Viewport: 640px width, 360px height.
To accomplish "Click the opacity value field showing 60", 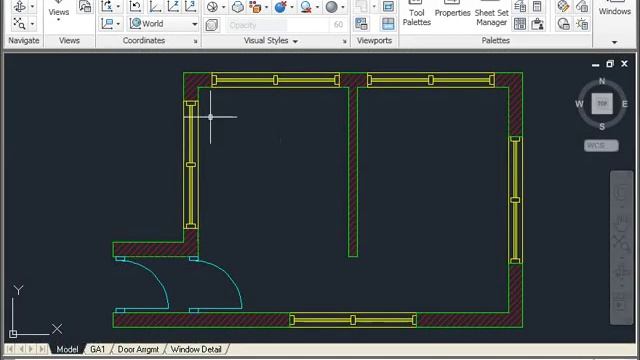I will 338,25.
